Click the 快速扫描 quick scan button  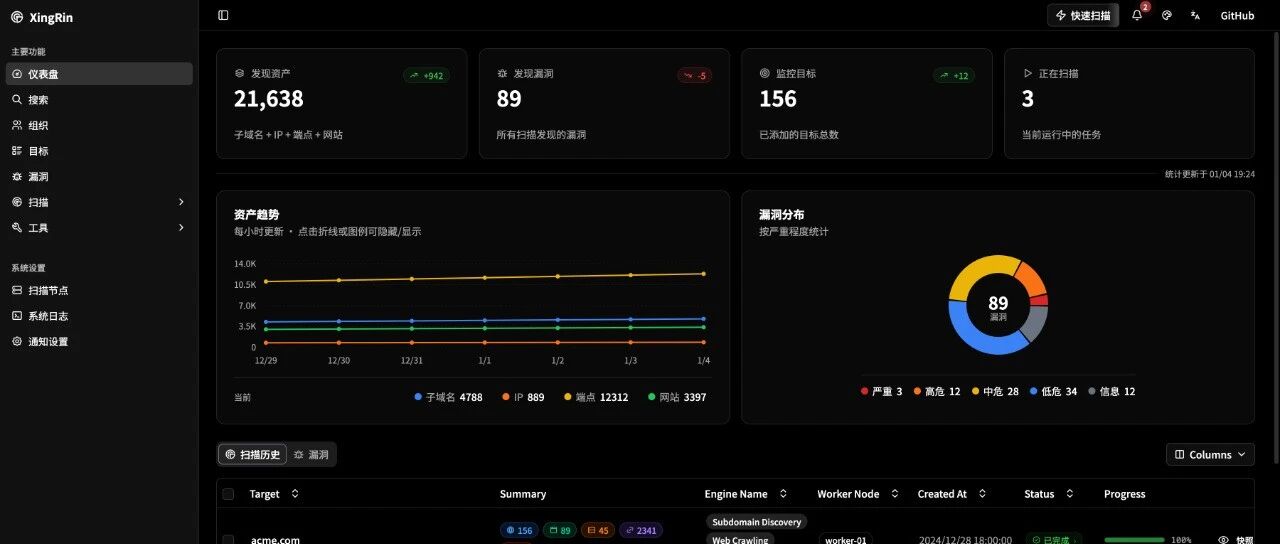coord(1083,15)
